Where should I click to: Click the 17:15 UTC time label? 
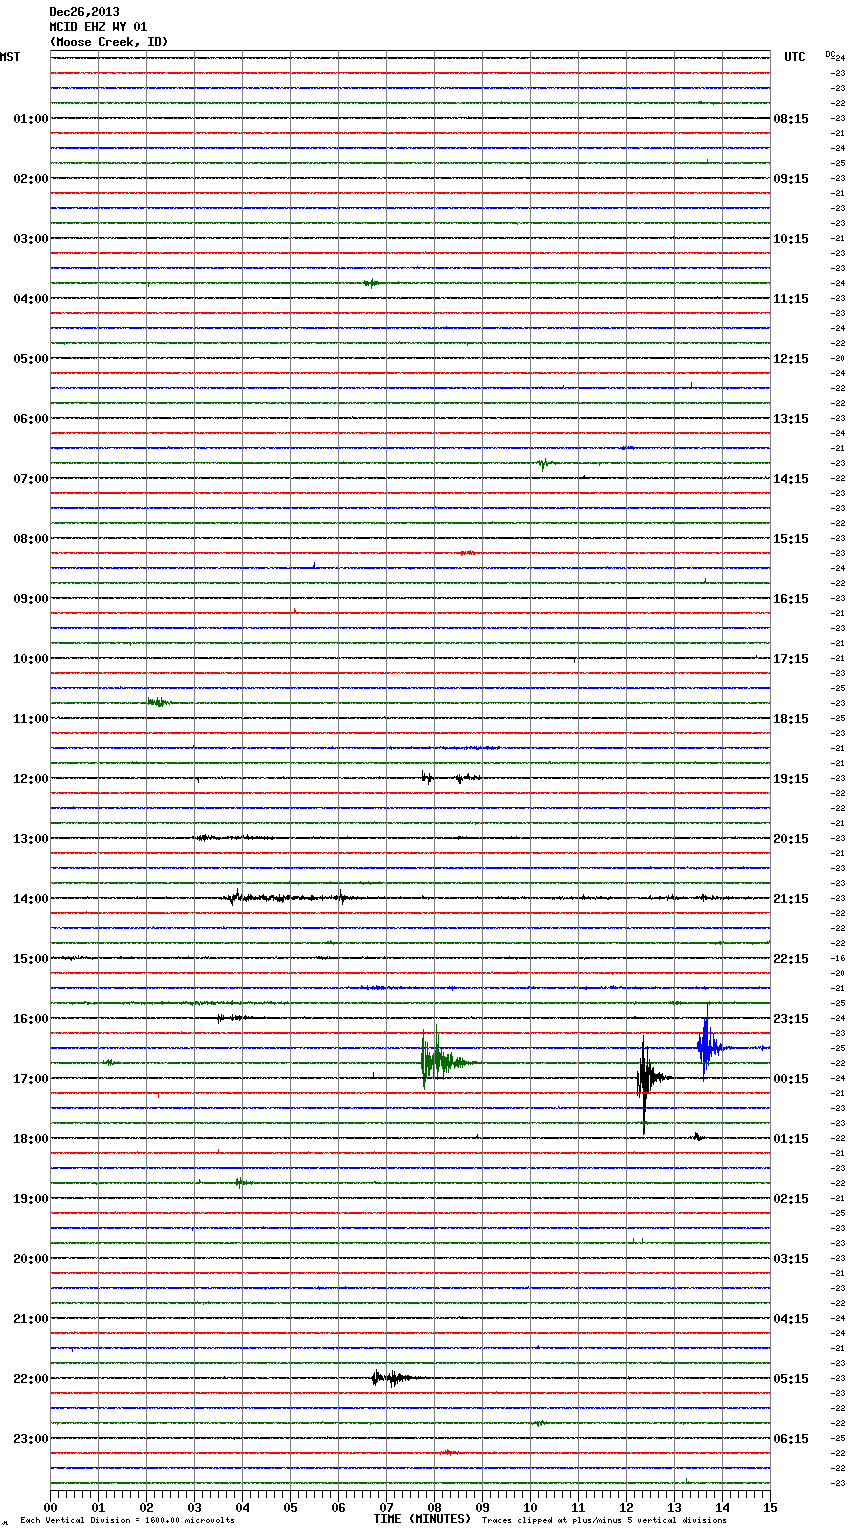[x=791, y=659]
